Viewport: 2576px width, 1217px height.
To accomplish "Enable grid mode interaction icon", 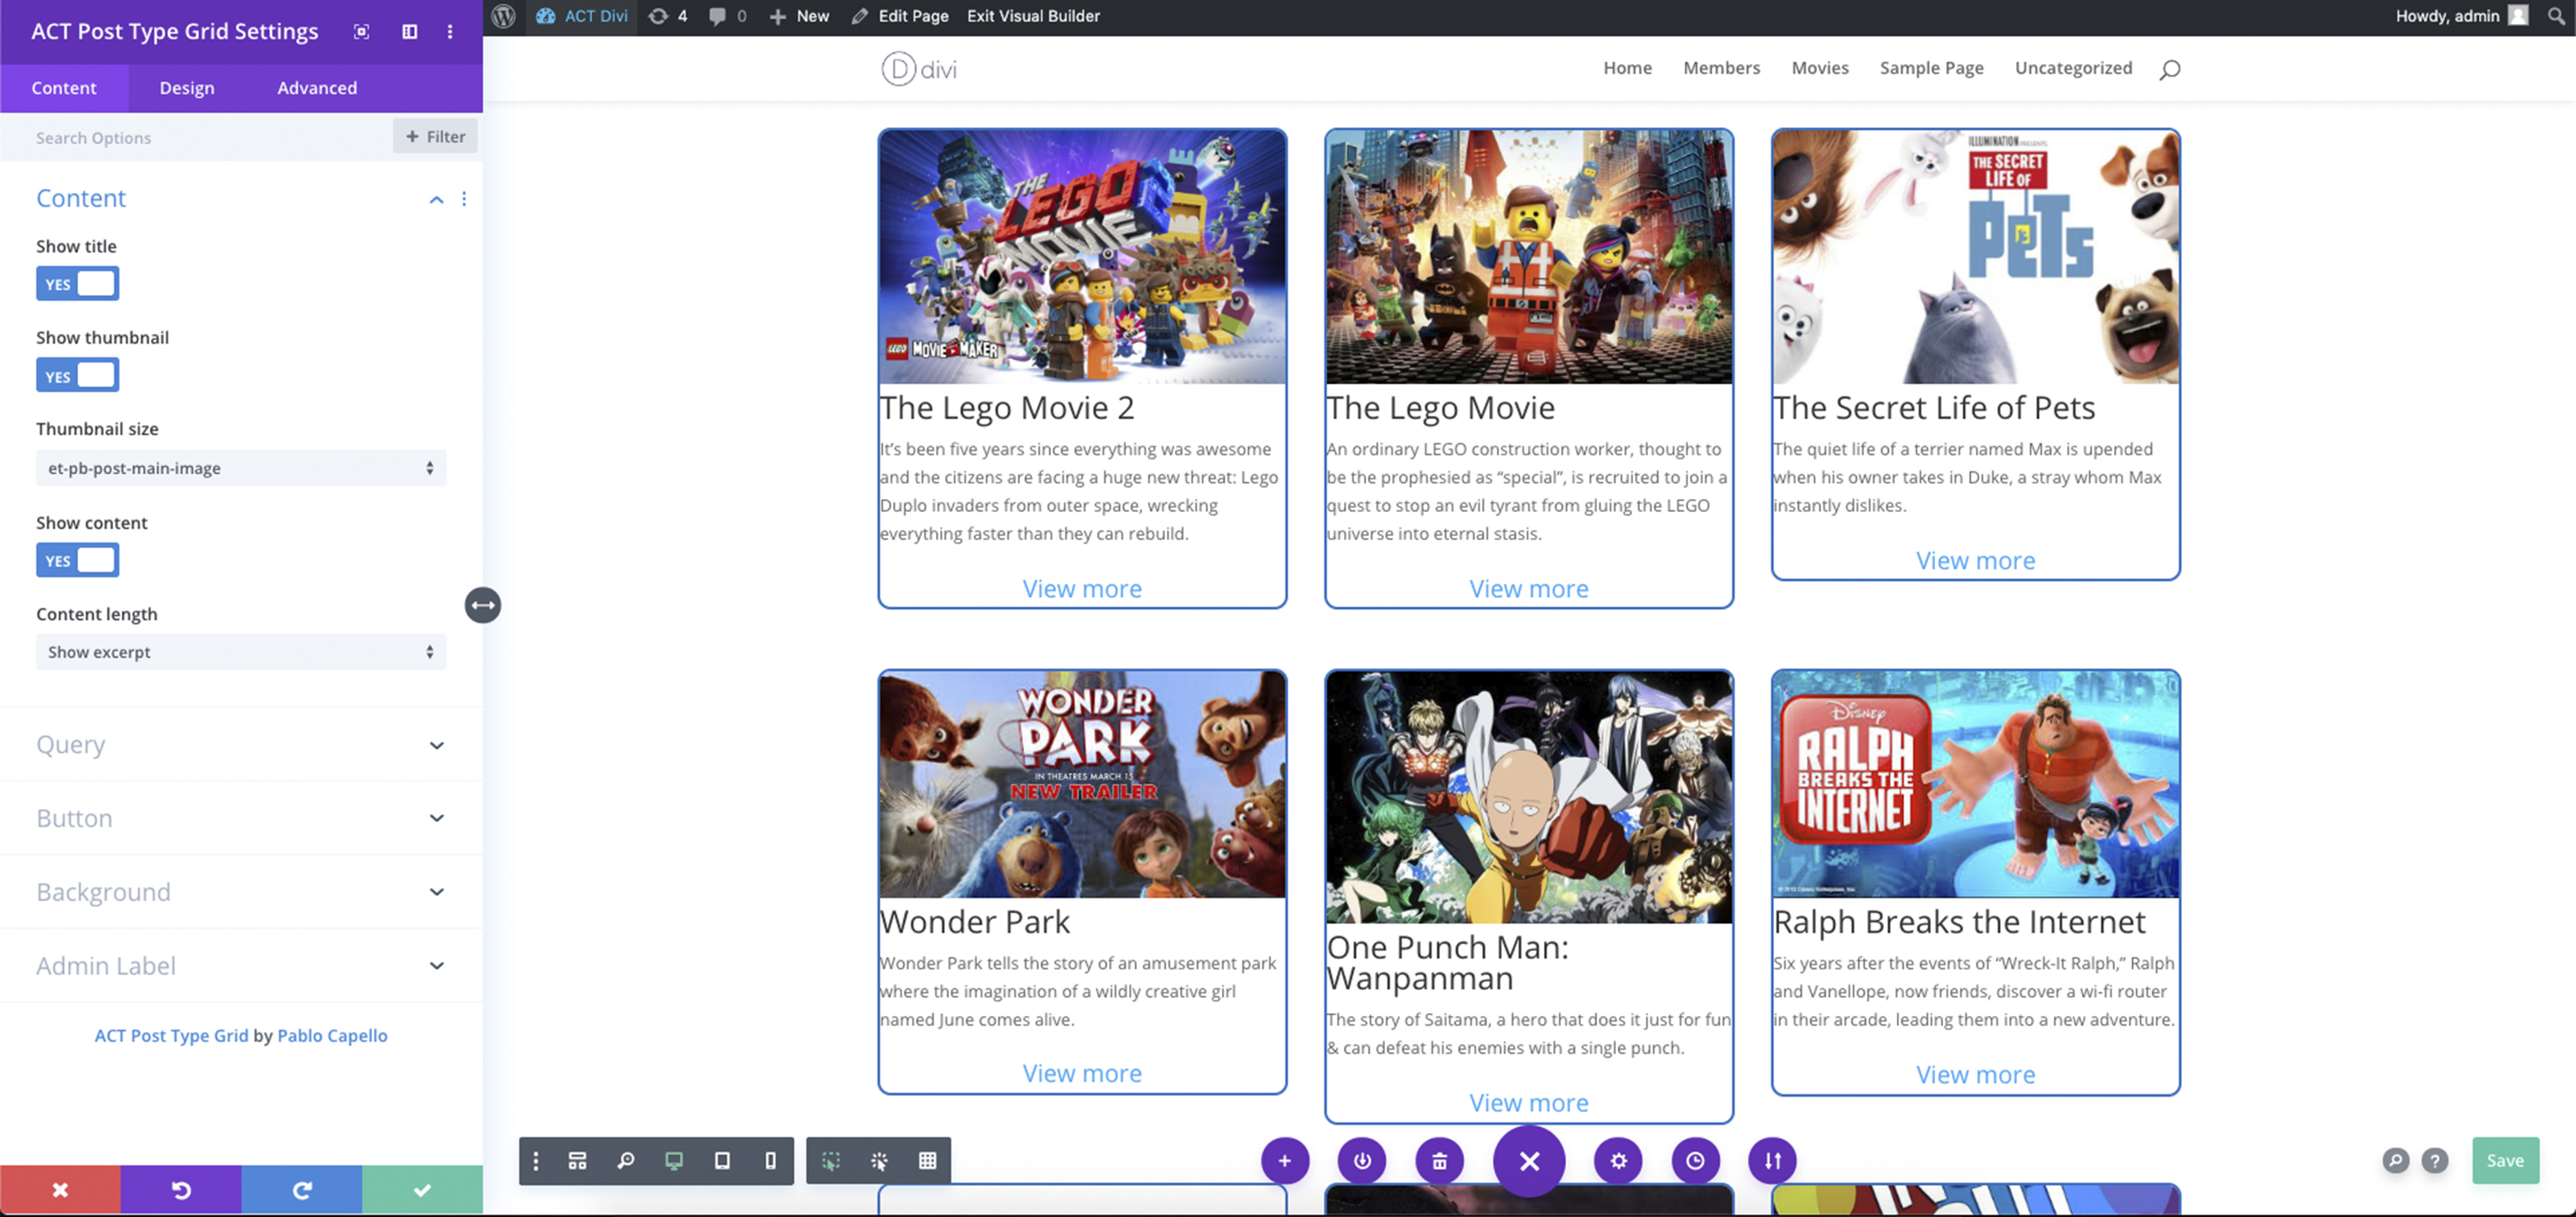I will tap(928, 1161).
